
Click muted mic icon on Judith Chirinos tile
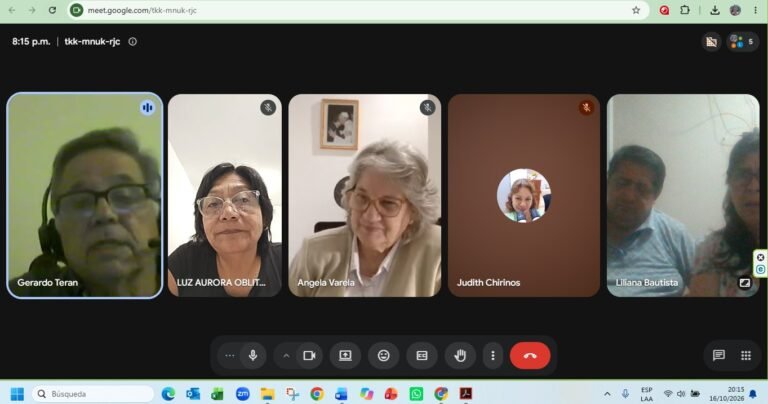coord(586,107)
